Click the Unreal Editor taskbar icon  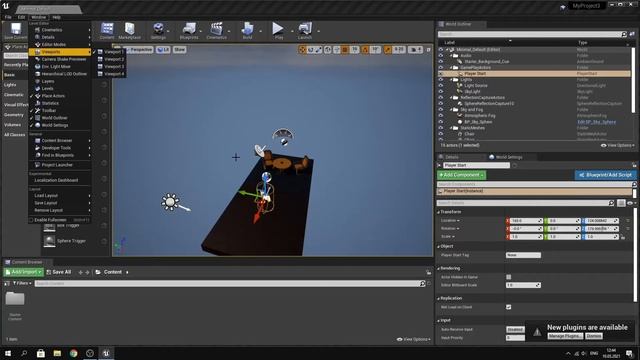click(106, 353)
